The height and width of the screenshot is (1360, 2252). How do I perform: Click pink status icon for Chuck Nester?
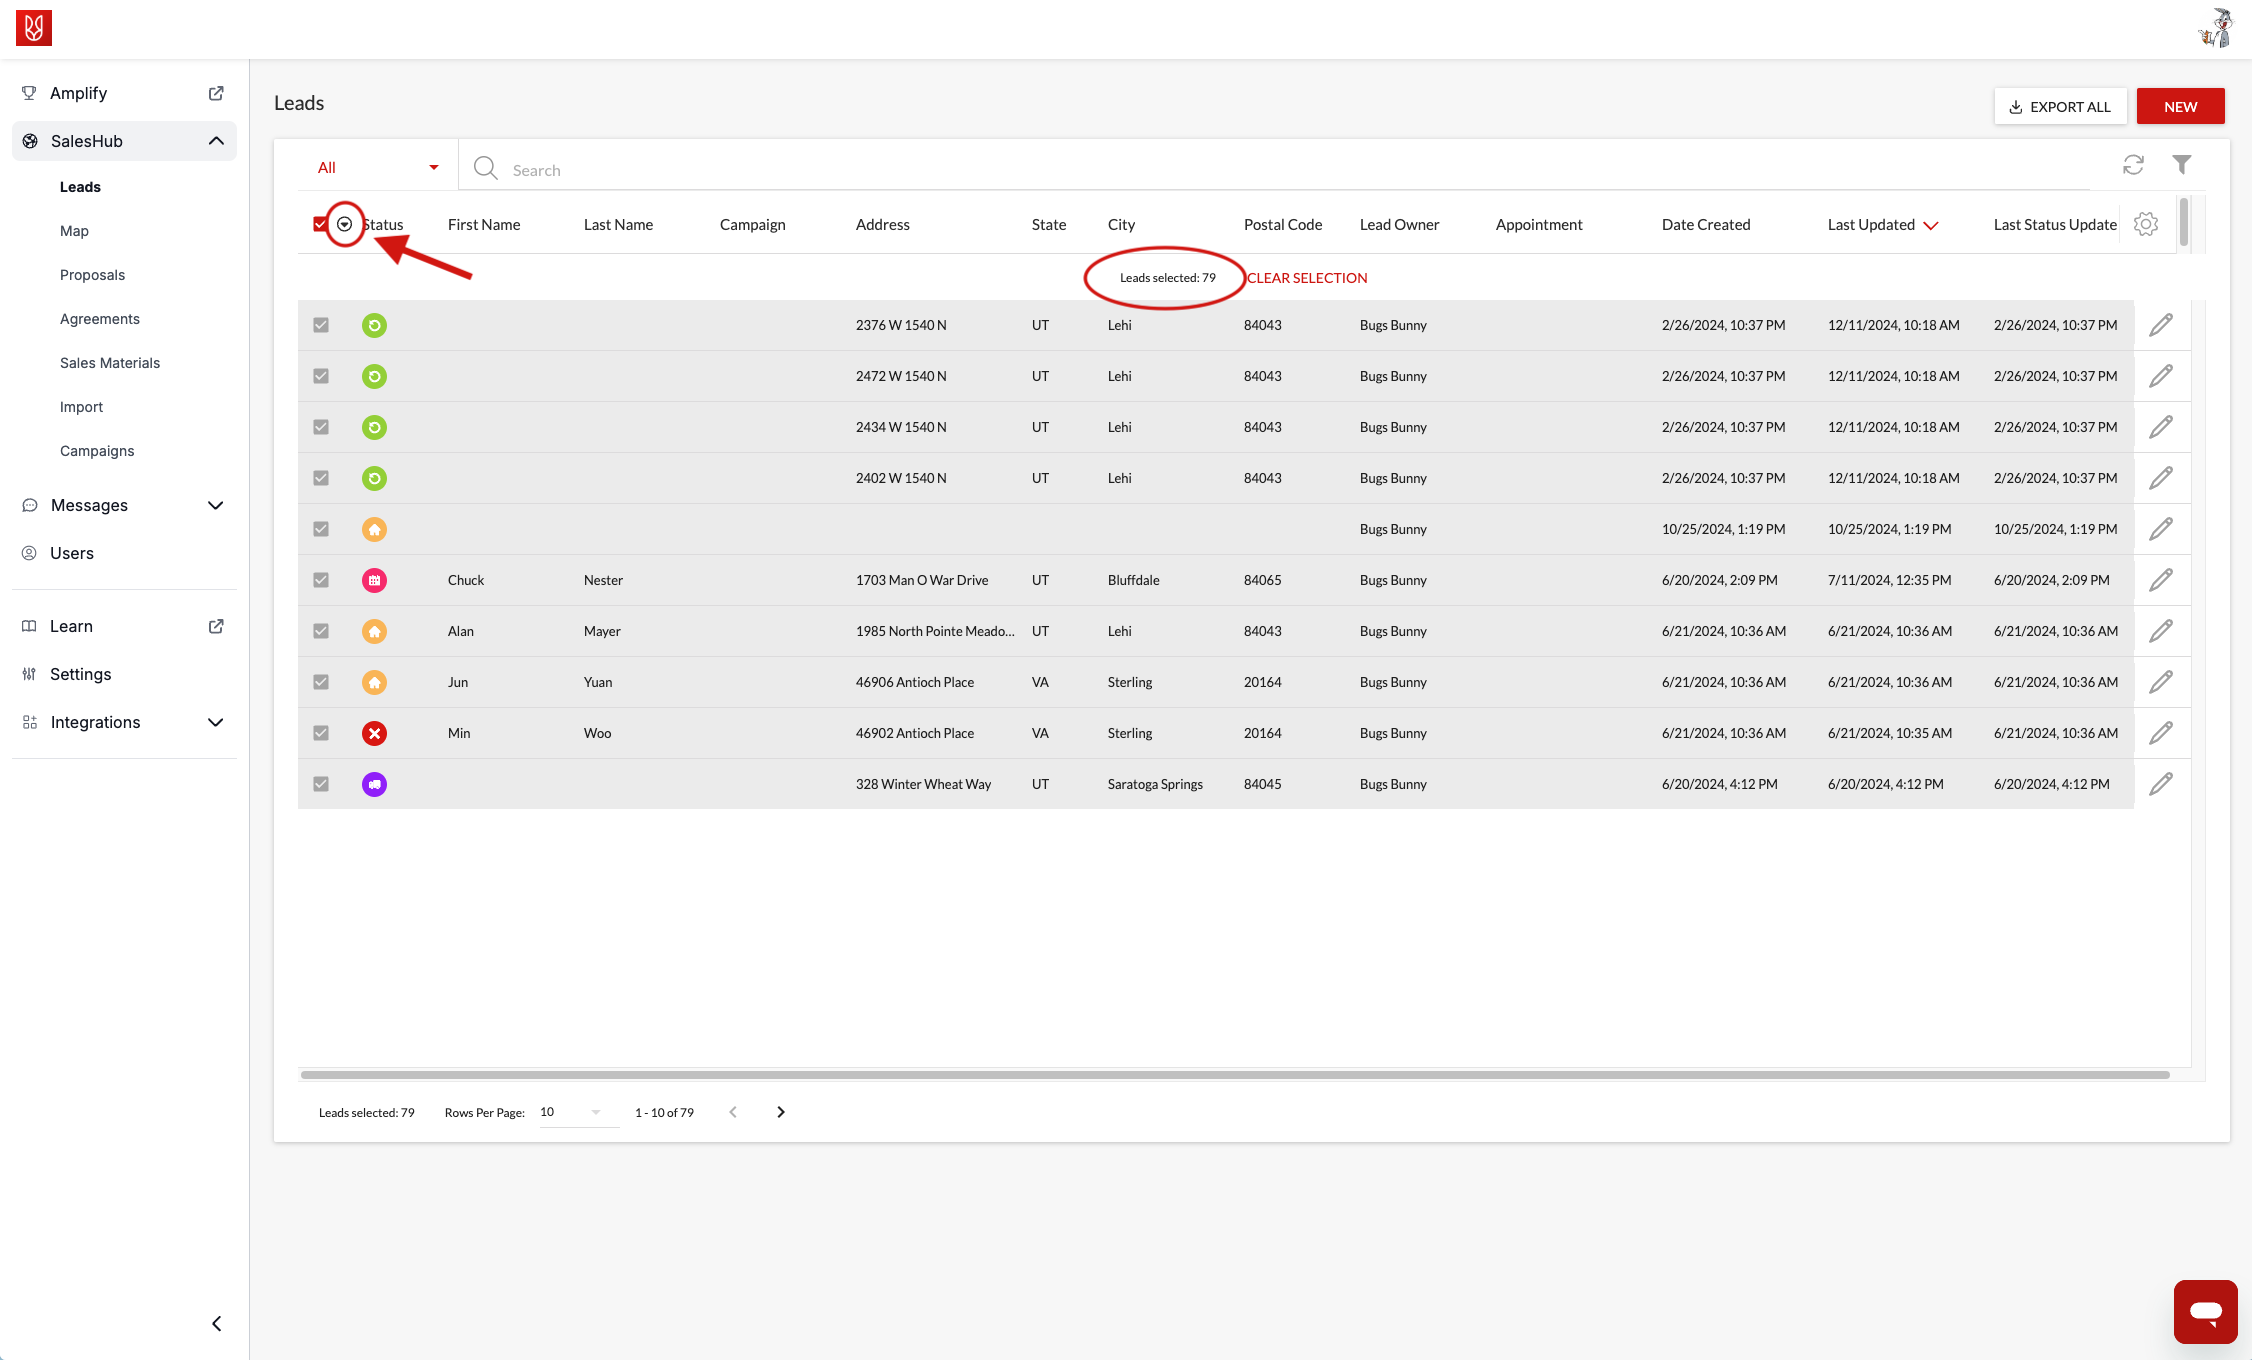click(374, 580)
